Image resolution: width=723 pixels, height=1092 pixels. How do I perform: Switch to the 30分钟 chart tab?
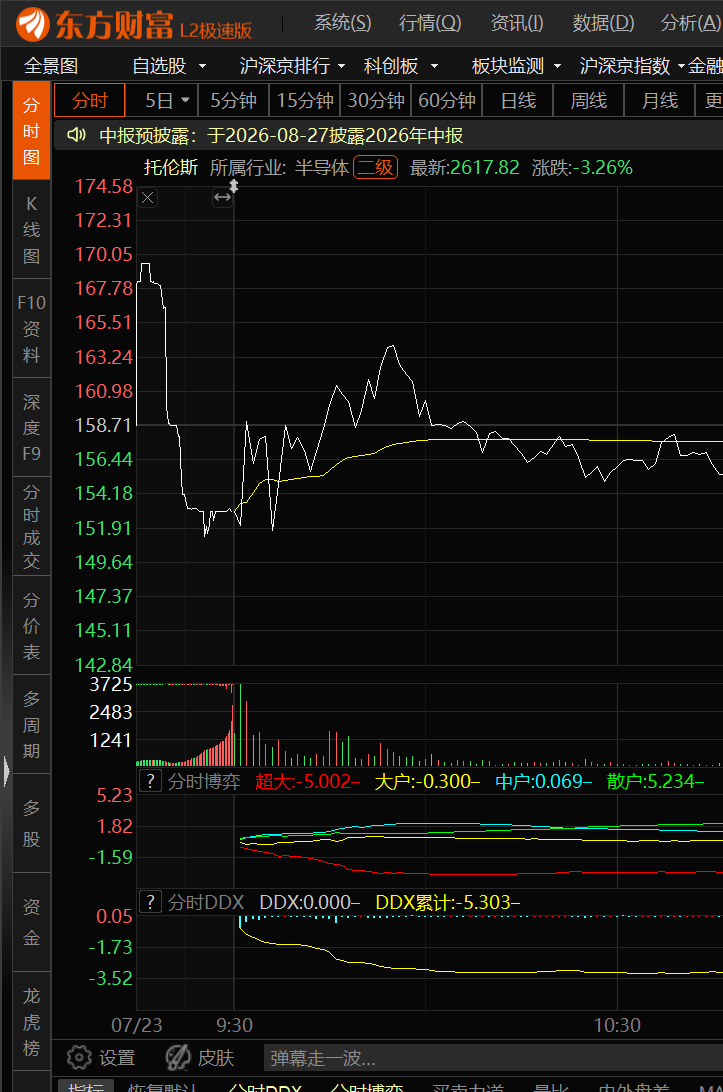(376, 101)
